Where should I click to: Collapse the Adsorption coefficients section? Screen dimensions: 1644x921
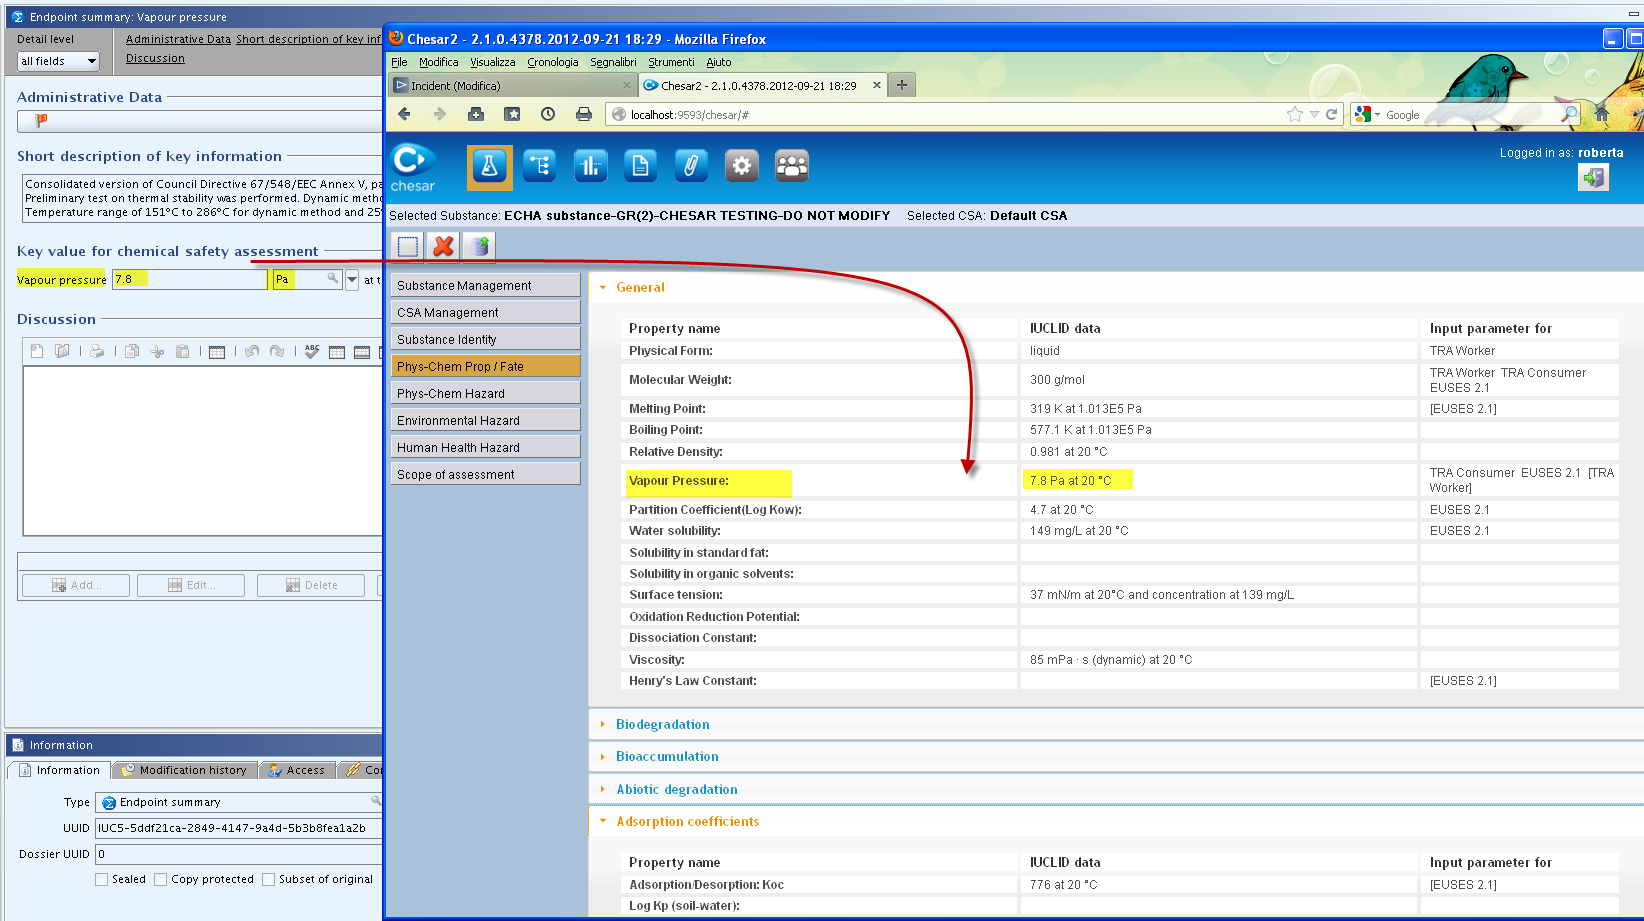coord(603,821)
